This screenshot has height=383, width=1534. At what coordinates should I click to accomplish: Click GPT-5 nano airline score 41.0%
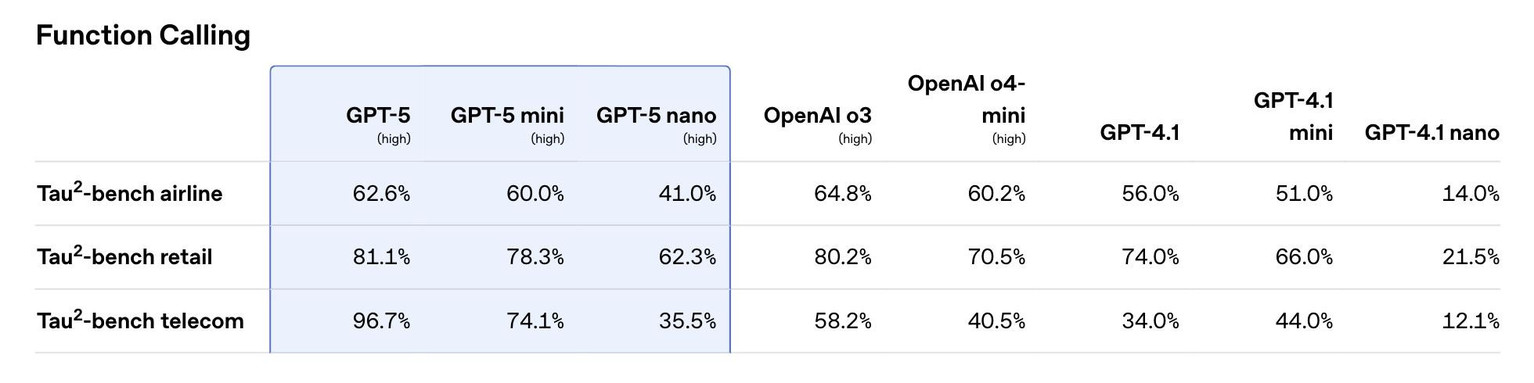pyautogui.click(x=688, y=193)
